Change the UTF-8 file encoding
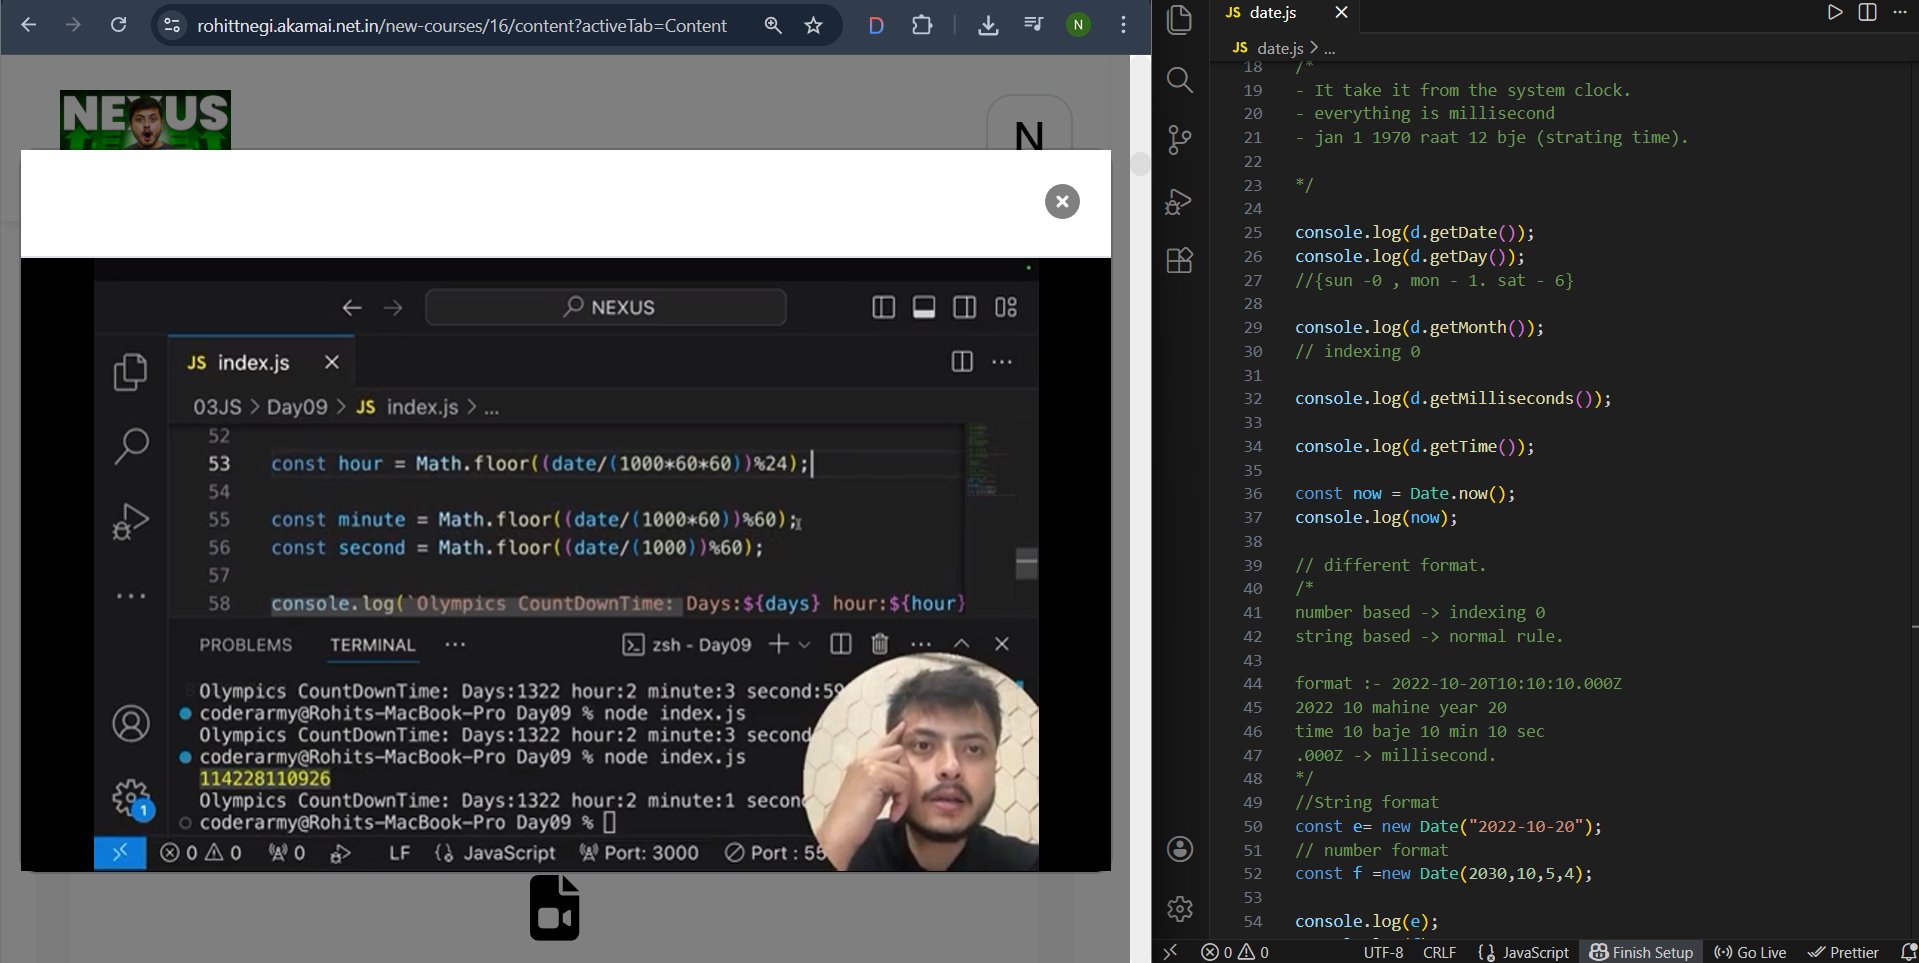Viewport: 1919px width, 963px height. pos(1383,952)
